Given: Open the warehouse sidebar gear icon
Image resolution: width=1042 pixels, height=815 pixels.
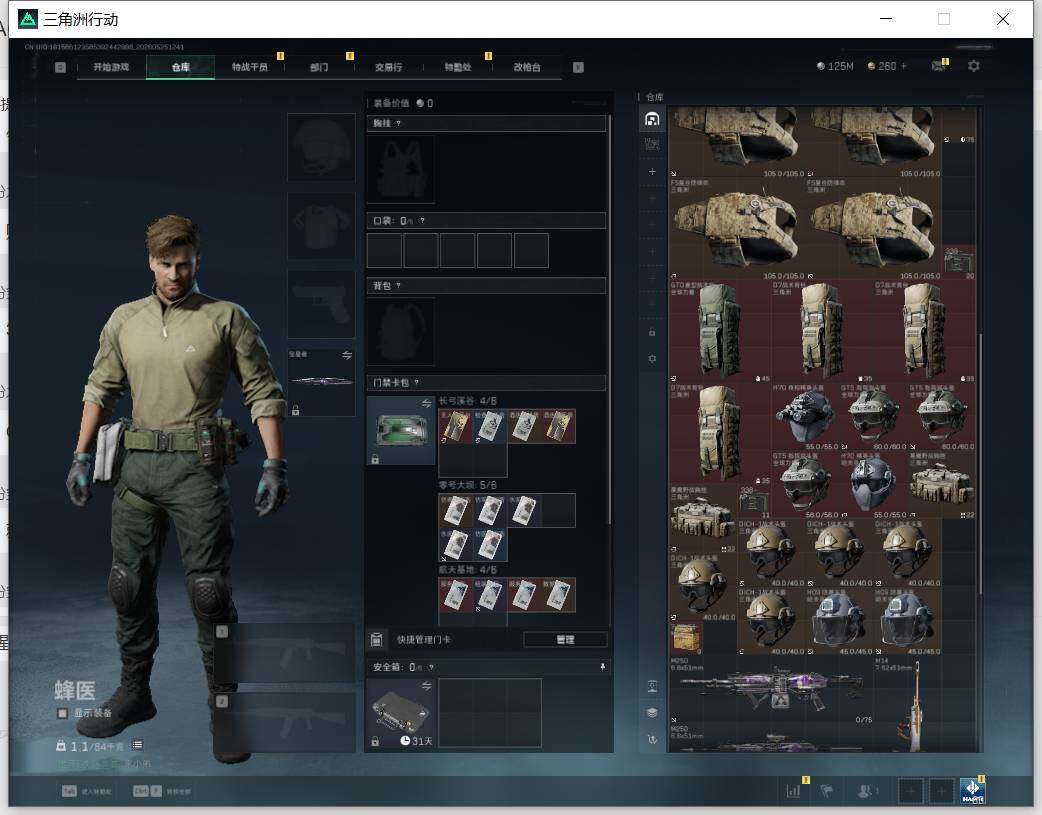Looking at the screenshot, I should point(652,358).
